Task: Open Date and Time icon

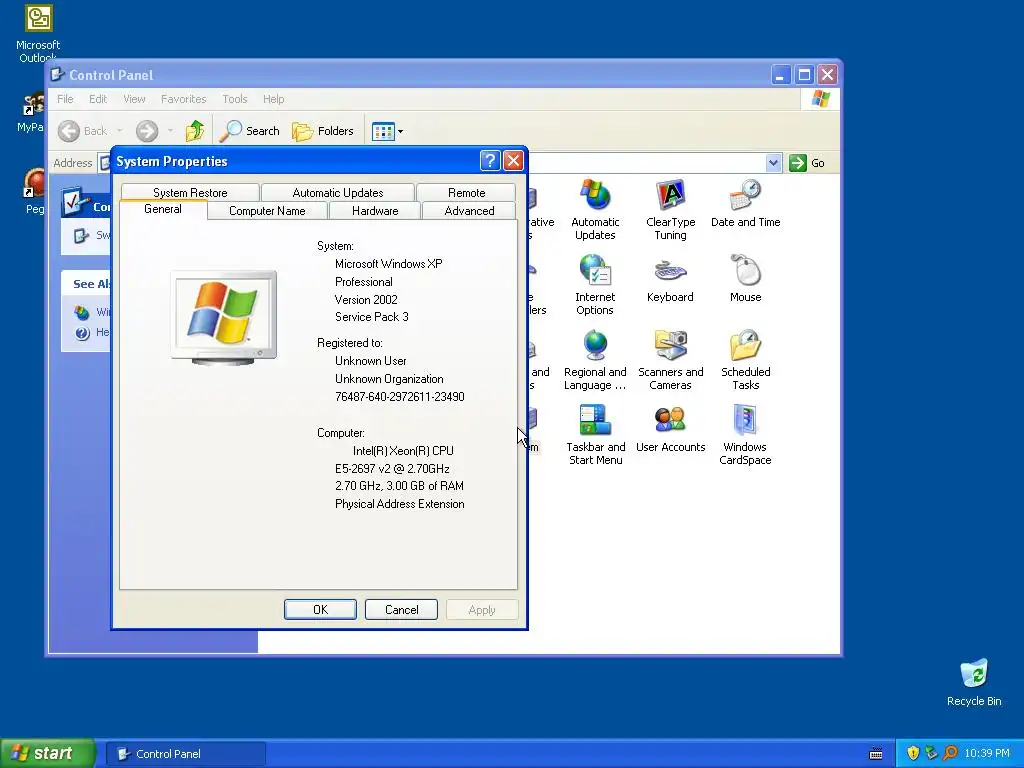Action: pyautogui.click(x=745, y=204)
